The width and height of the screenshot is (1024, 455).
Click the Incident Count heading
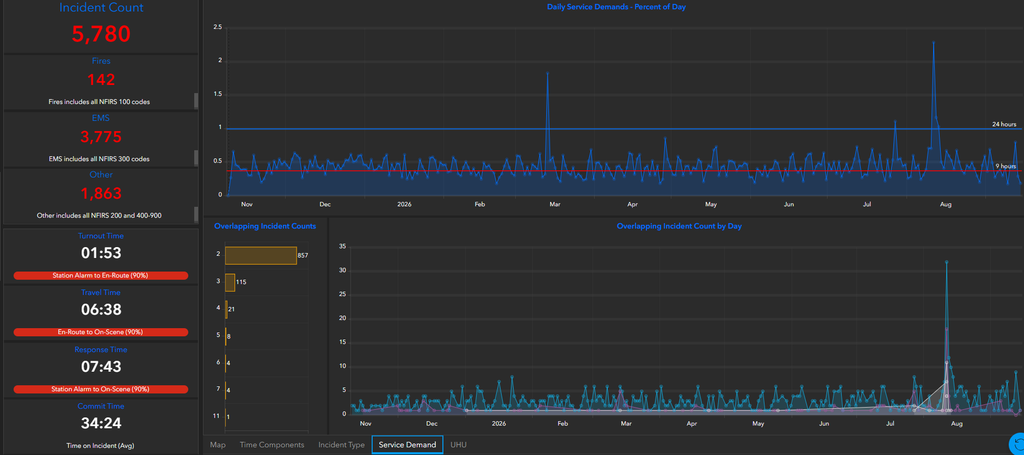[x=101, y=8]
